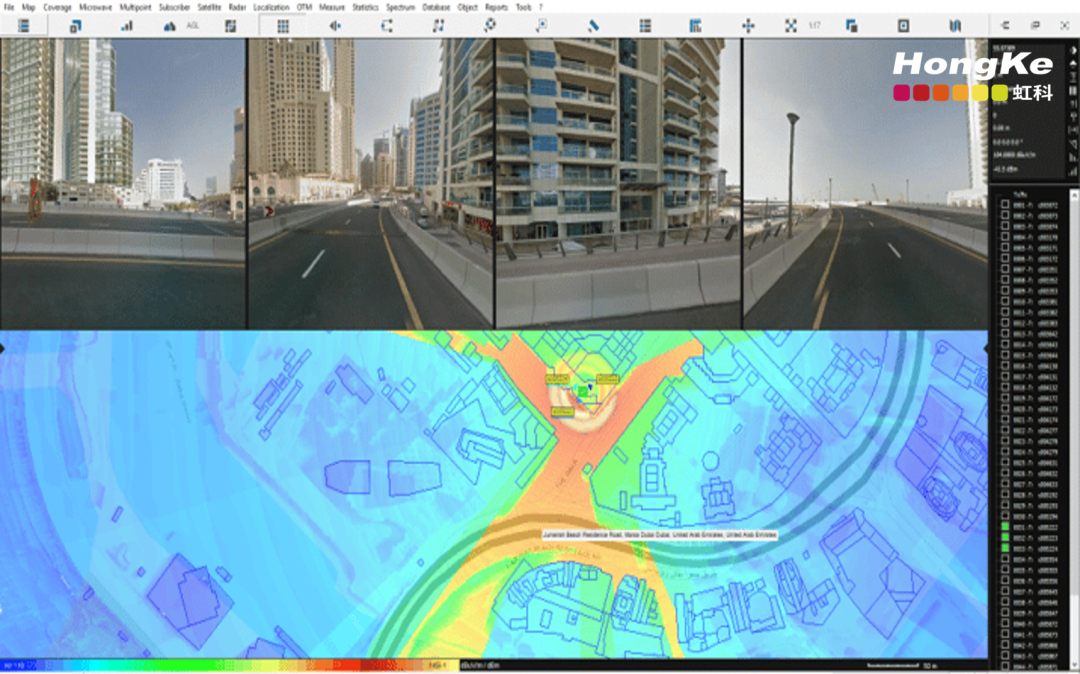Screen dimensions: 1080x674
Task: Click the bar chart report icon
Action: point(696,26)
